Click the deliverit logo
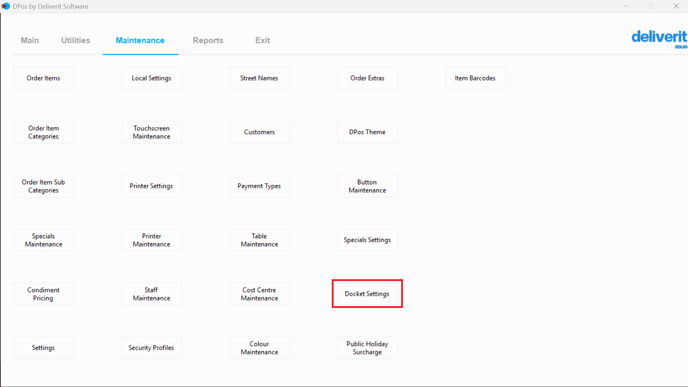688x387 pixels. [659, 39]
